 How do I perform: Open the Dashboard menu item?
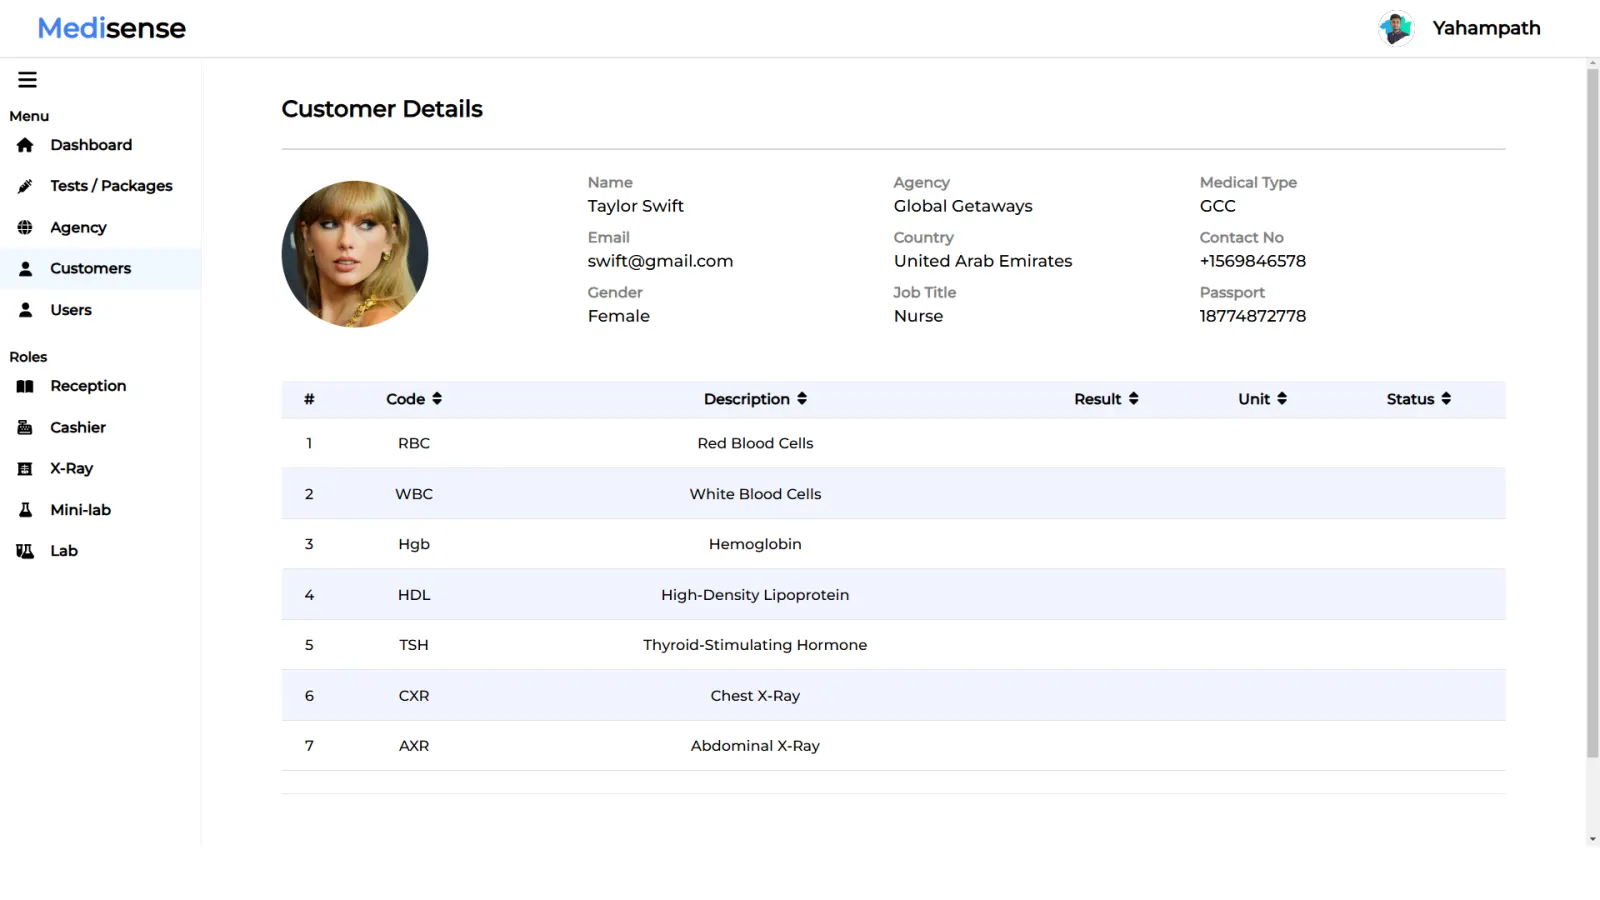[100, 145]
